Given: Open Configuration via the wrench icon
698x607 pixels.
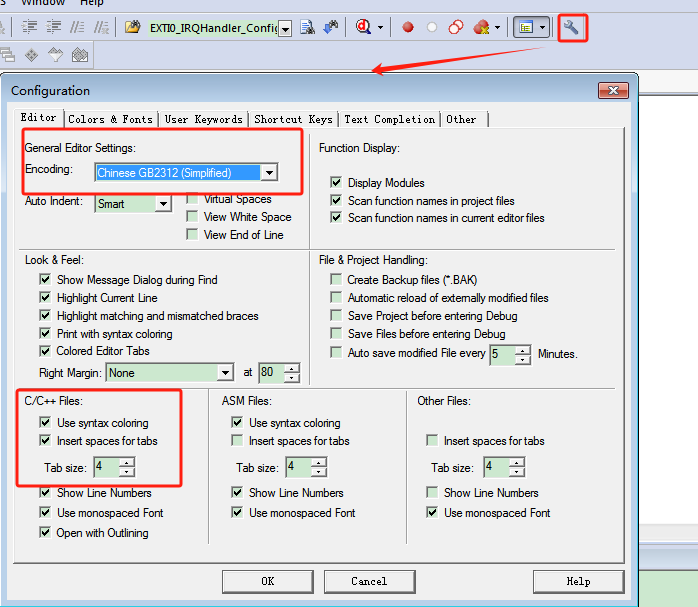Looking at the screenshot, I should pyautogui.click(x=572, y=28).
